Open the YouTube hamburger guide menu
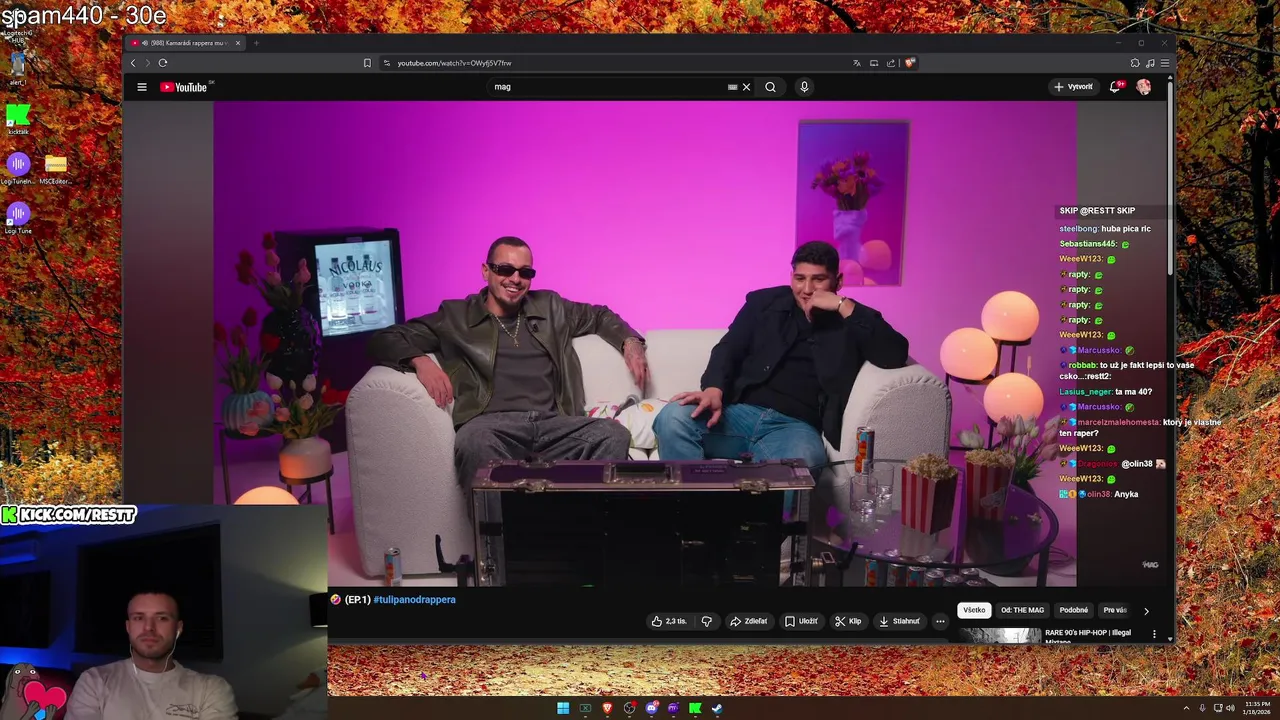Screen dimensions: 1280x720 142,87
